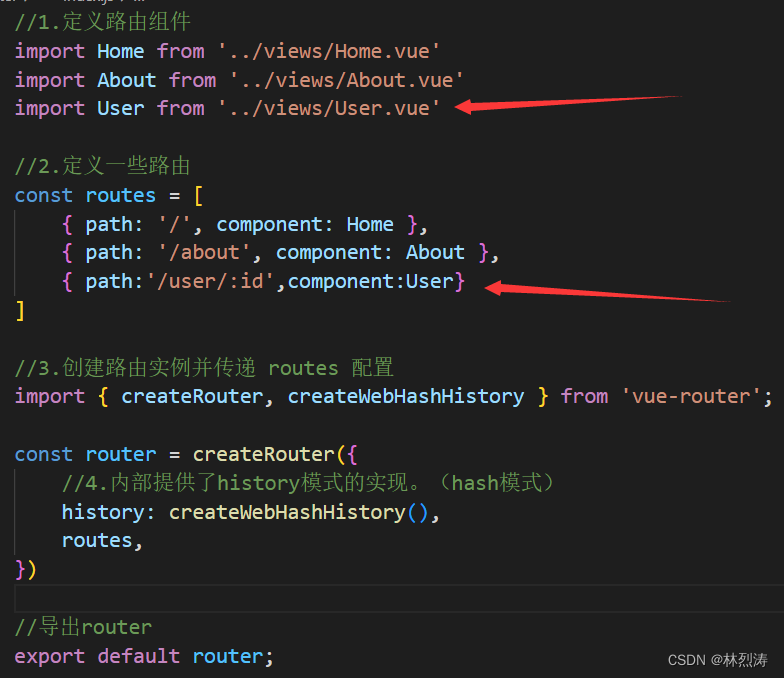Image resolution: width=784 pixels, height=678 pixels.
Task: Click the '/about' path string
Action: (x=204, y=252)
